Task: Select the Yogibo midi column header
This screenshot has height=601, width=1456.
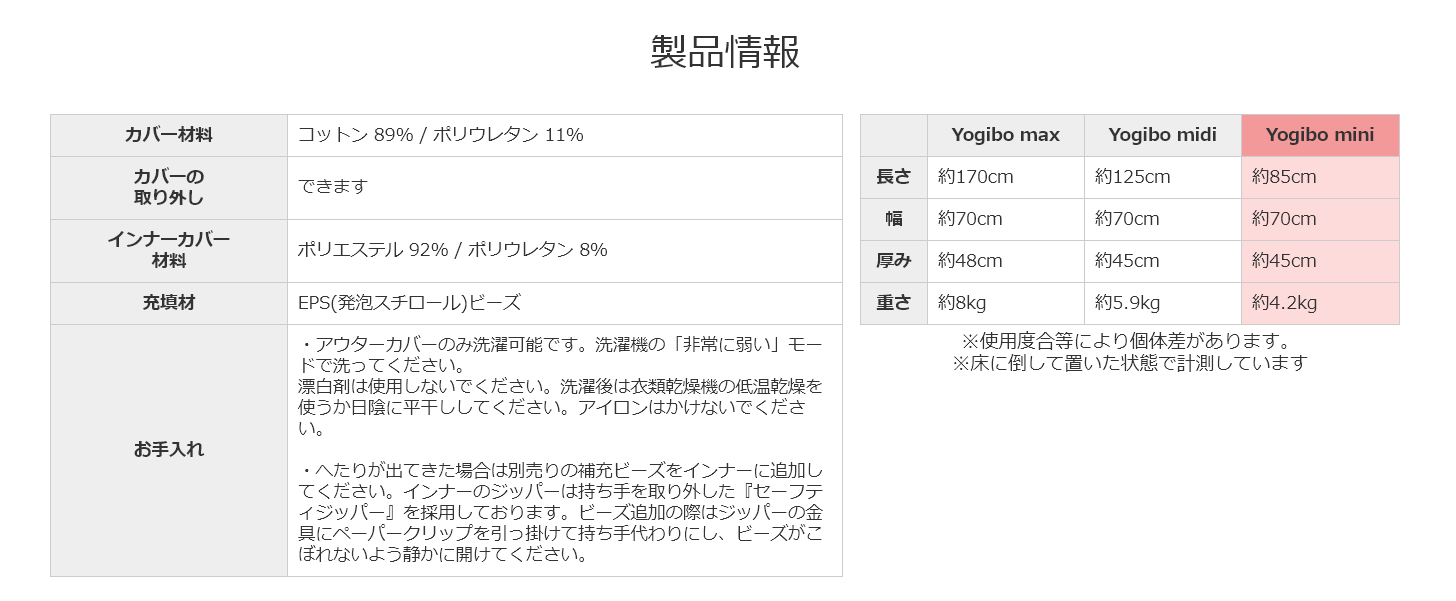Action: coord(1163,135)
